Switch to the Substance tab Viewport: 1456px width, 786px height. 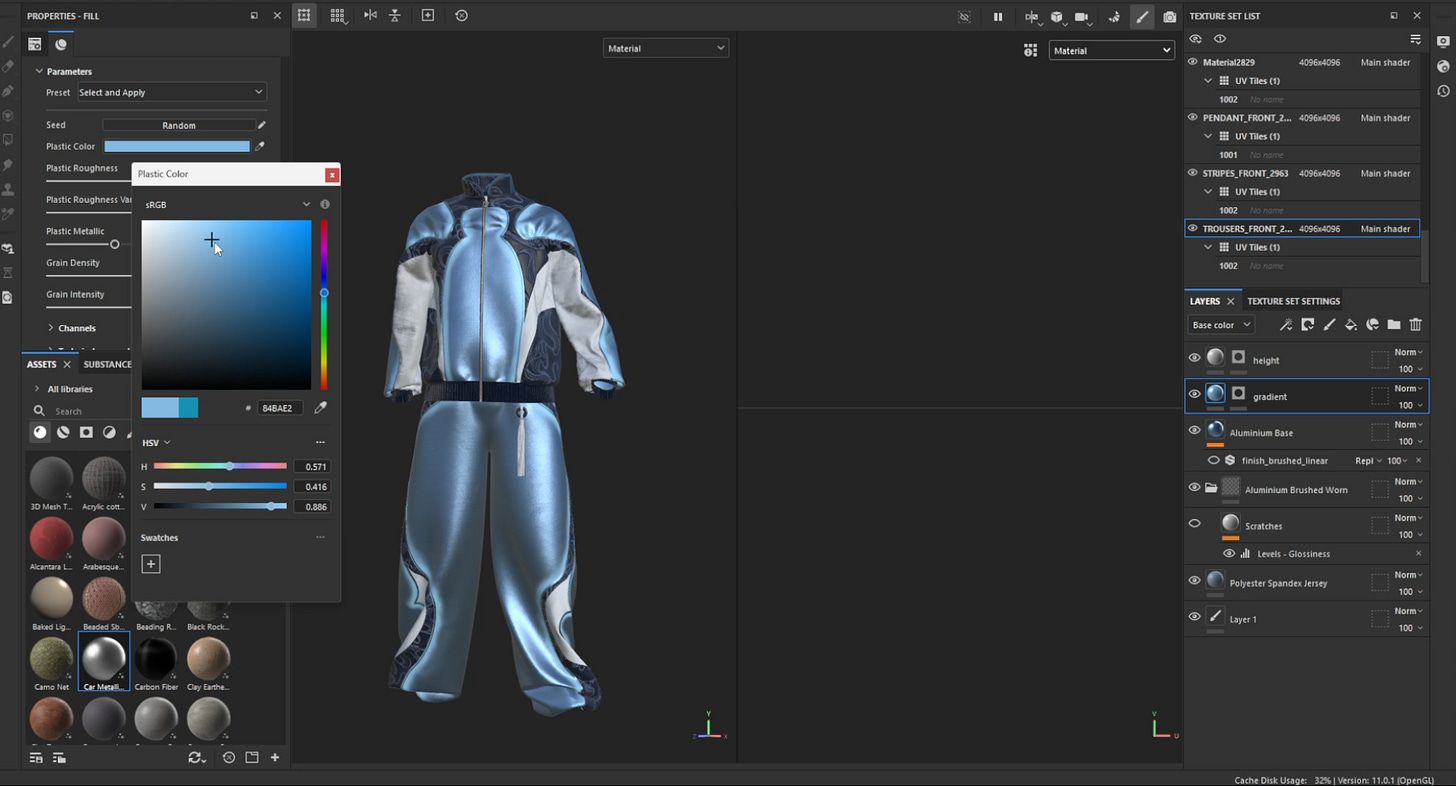point(107,364)
